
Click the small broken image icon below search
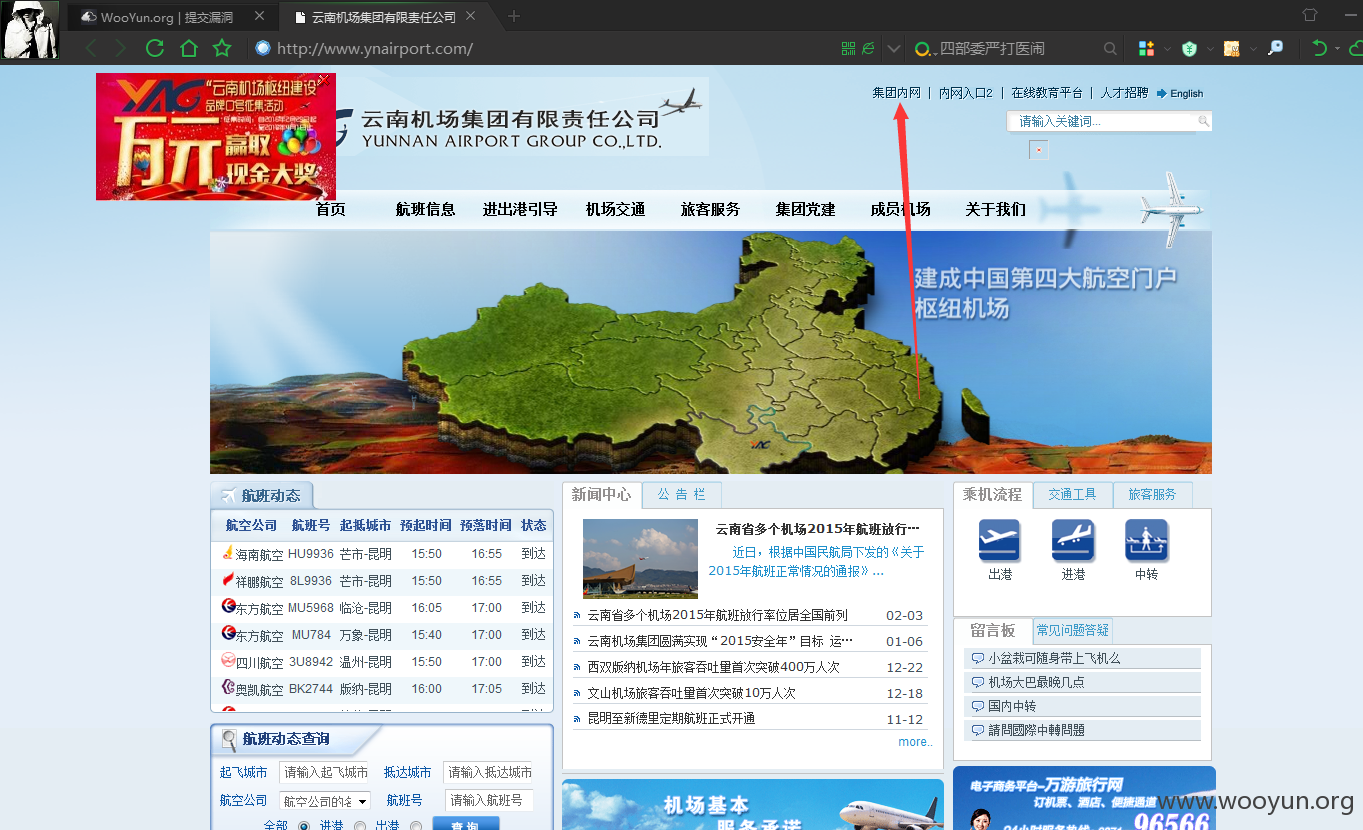point(1039,150)
